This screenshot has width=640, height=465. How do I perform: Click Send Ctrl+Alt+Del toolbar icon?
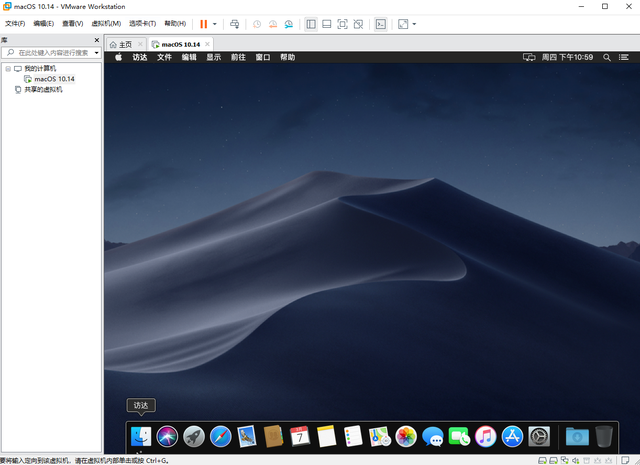click(x=234, y=24)
